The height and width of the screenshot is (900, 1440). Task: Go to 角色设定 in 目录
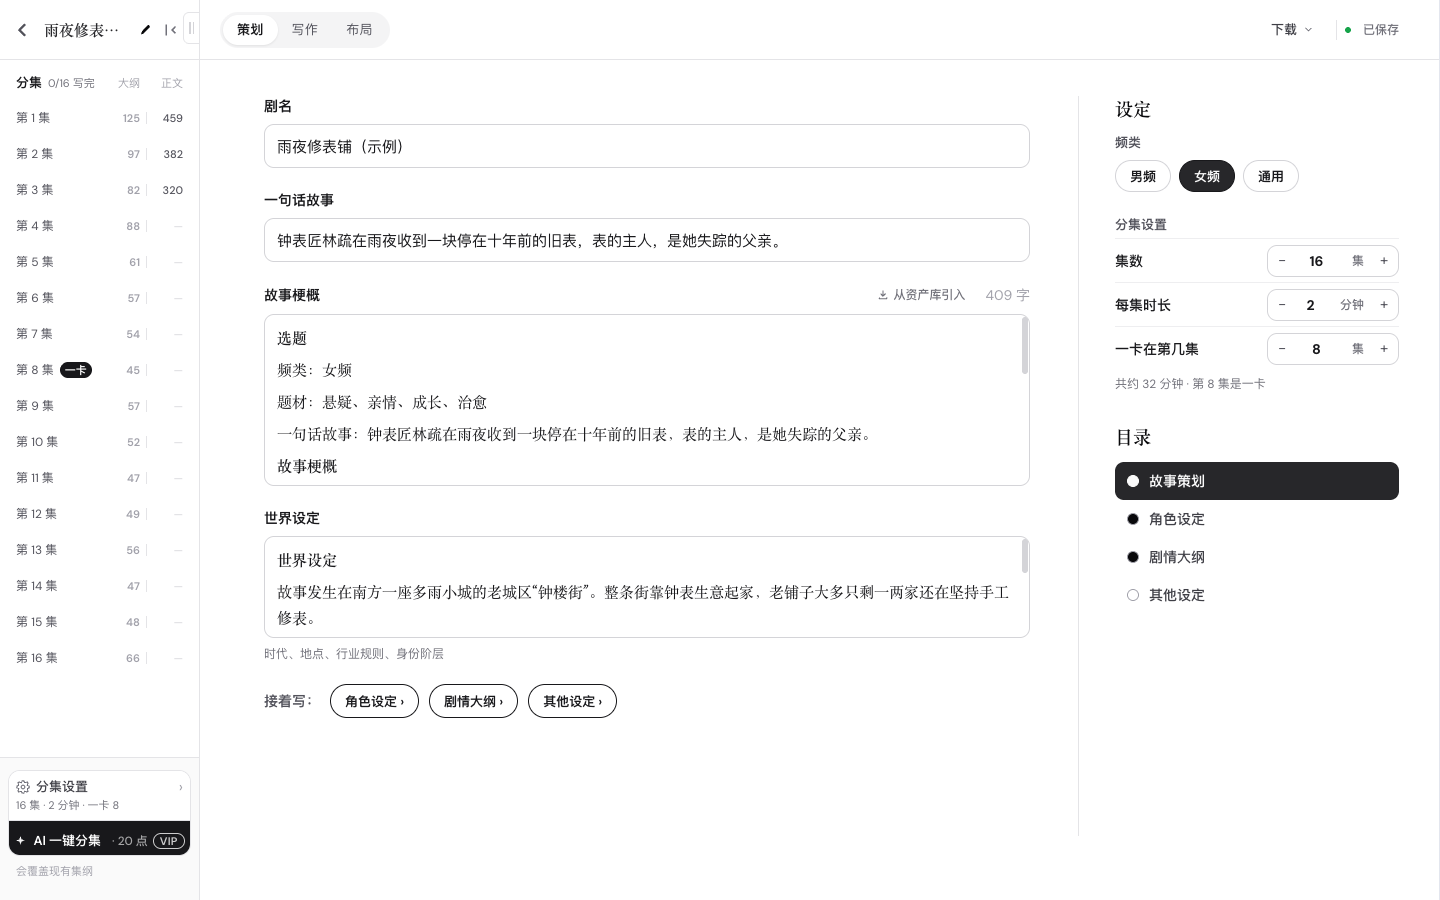1257,519
